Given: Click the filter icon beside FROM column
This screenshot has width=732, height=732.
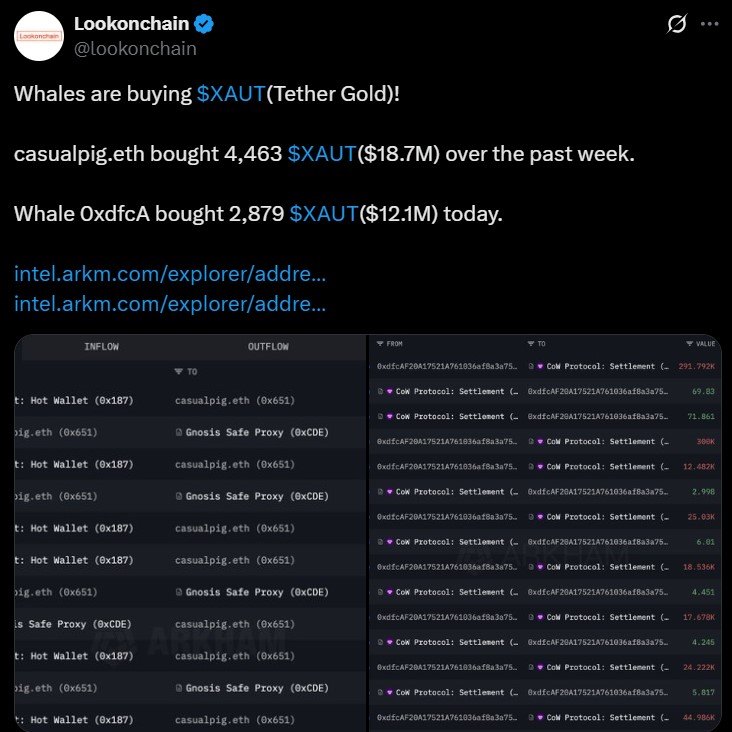Looking at the screenshot, I should [380, 344].
